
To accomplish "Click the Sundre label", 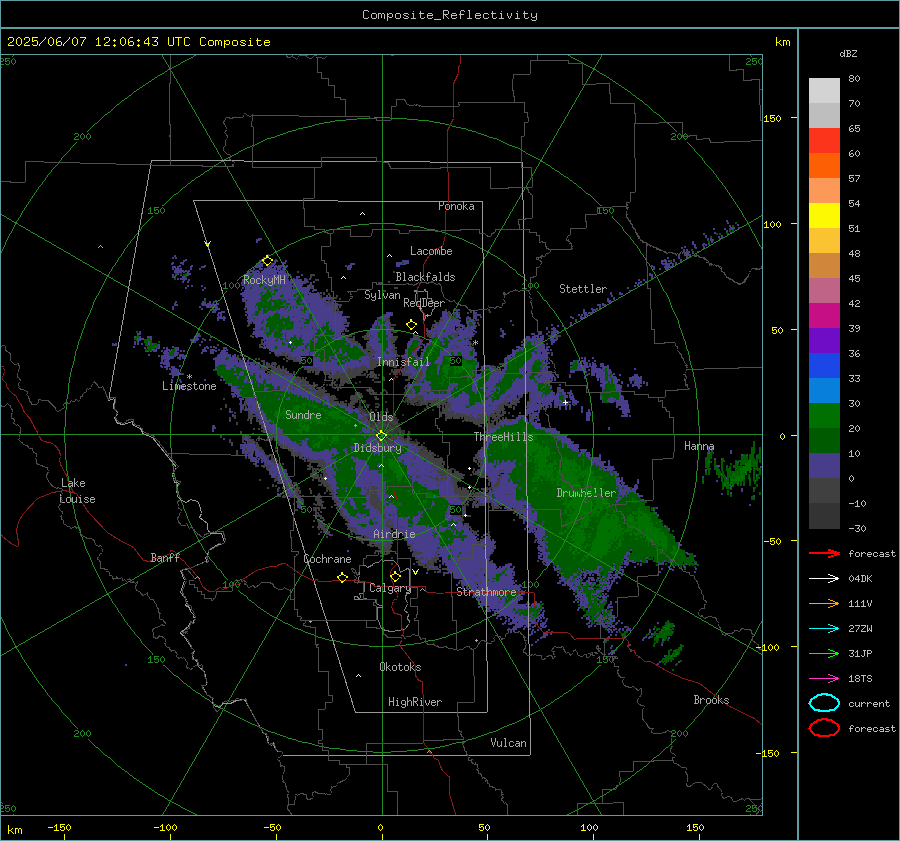I will click(x=303, y=415).
